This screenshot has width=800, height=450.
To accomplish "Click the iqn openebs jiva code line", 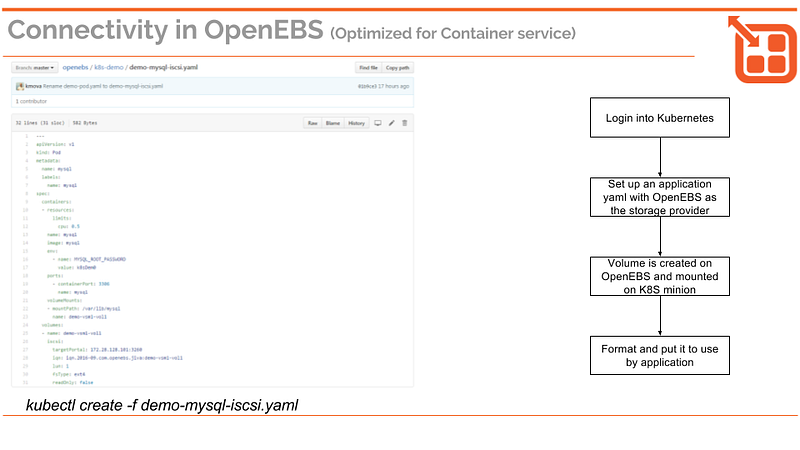I will [x=117, y=358].
